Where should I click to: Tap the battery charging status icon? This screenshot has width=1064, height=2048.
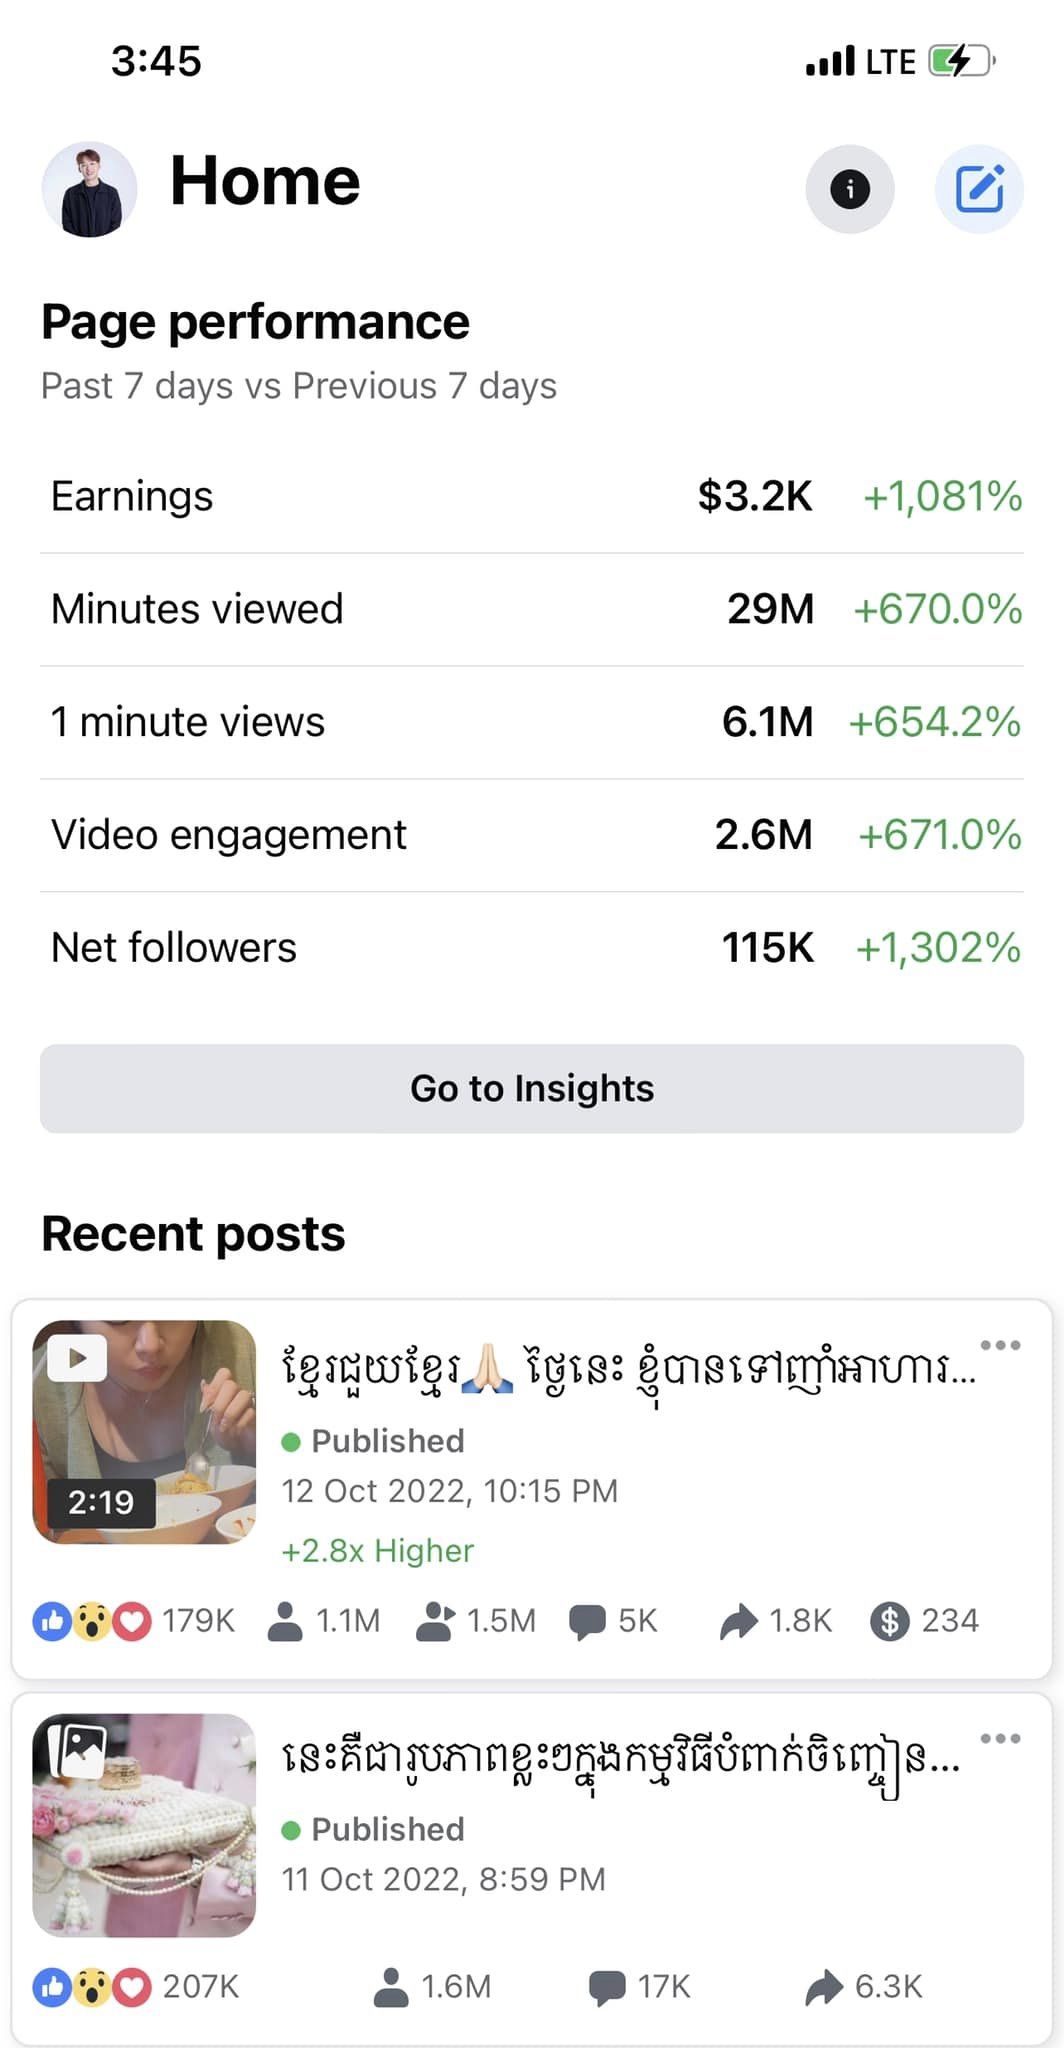961,61
